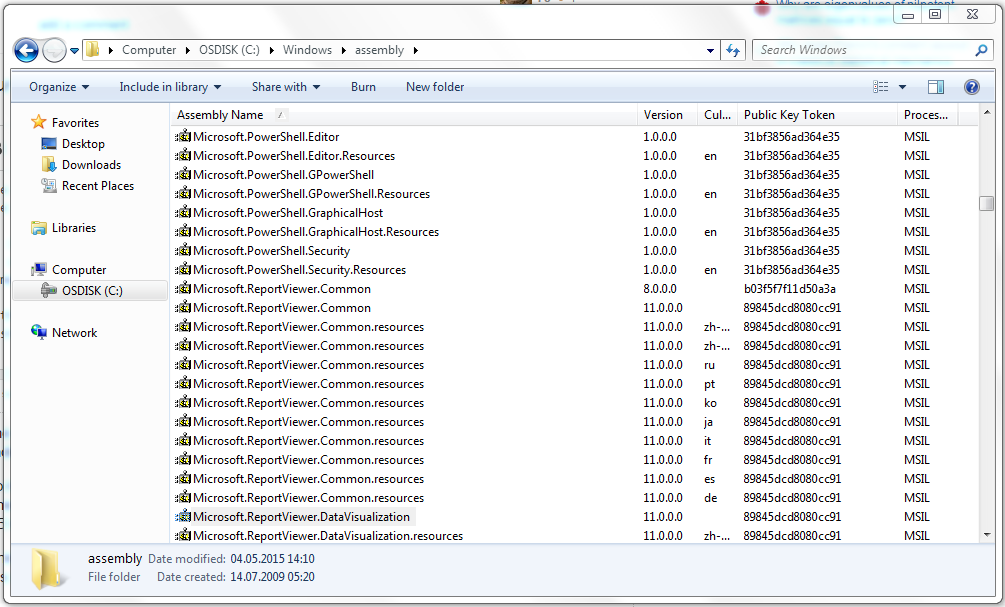
Task: Select OSDISK (C:) in navigation pane
Action: [x=92, y=291]
